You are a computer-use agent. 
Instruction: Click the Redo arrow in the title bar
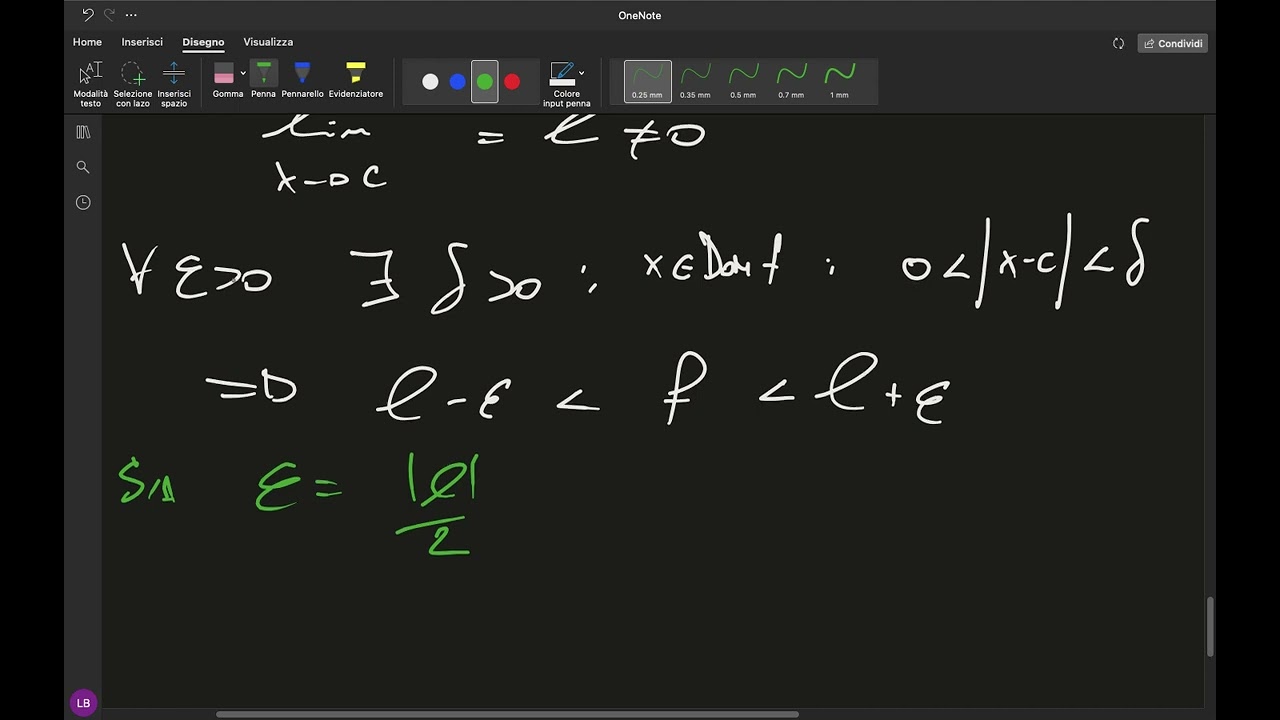(109, 15)
